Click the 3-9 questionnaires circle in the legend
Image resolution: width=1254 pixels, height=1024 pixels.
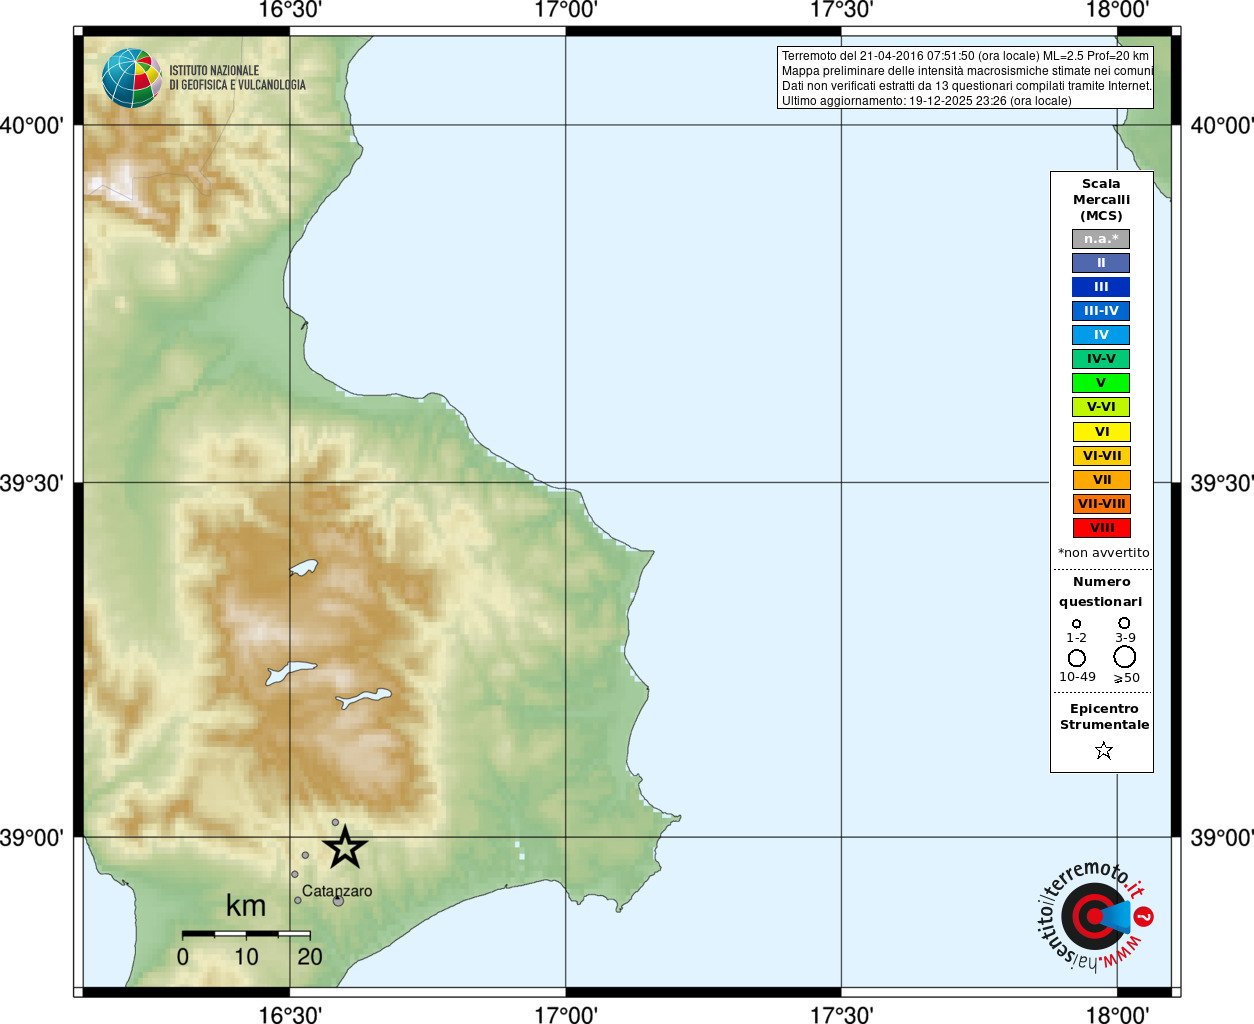pos(1125,622)
